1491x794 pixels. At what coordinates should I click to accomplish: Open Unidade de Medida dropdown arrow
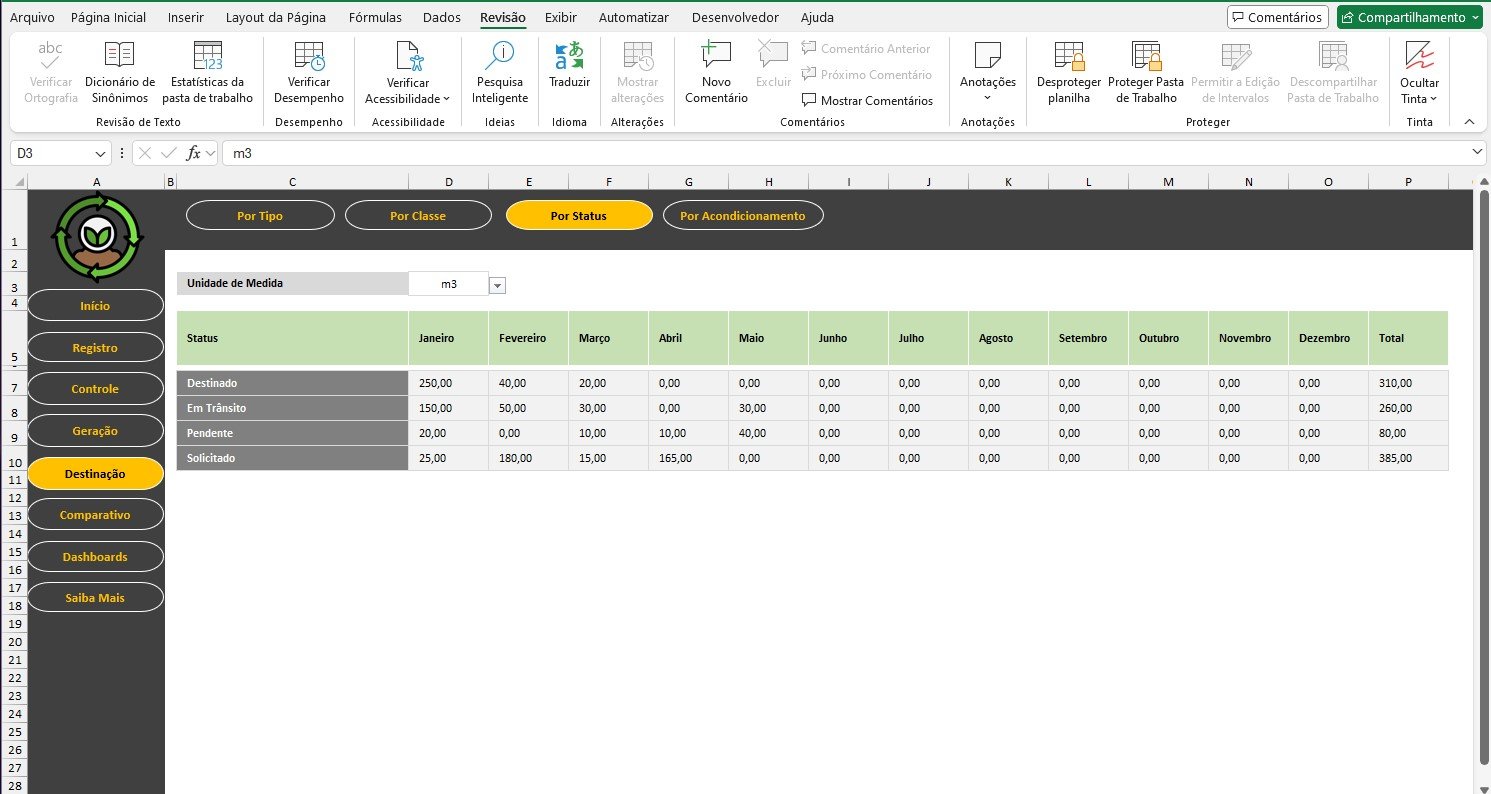click(x=498, y=285)
